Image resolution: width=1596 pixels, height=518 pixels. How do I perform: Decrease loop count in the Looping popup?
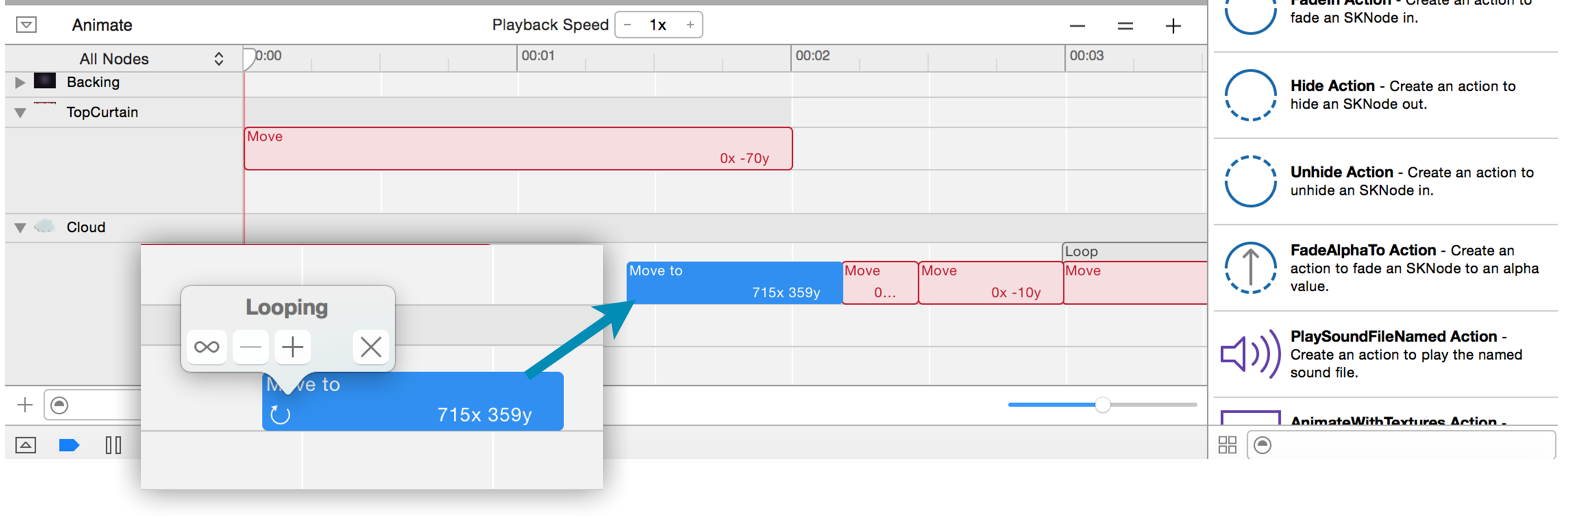(250, 347)
